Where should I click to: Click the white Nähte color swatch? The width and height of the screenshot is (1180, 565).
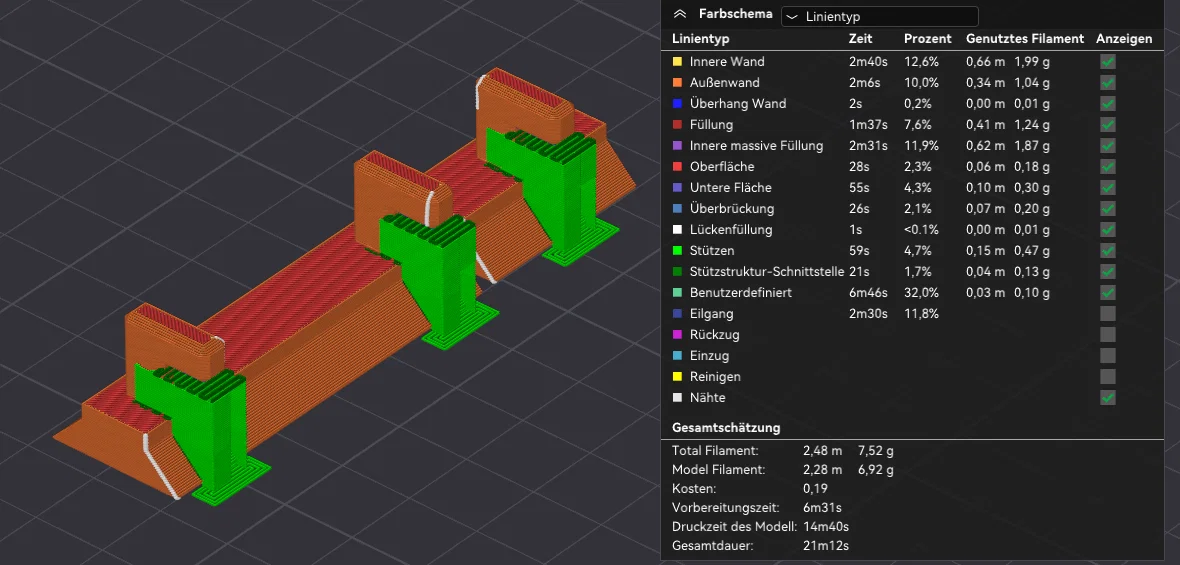click(677, 397)
